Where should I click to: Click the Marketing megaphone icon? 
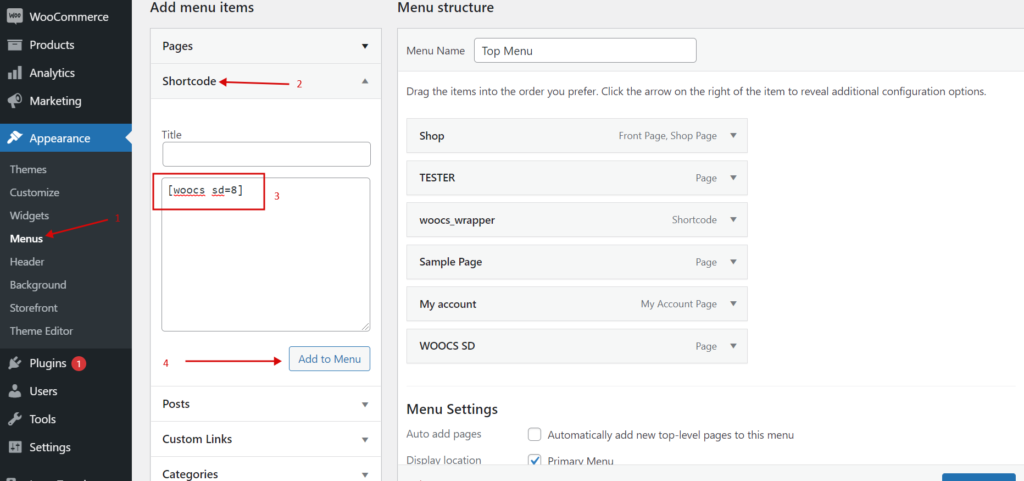point(15,101)
